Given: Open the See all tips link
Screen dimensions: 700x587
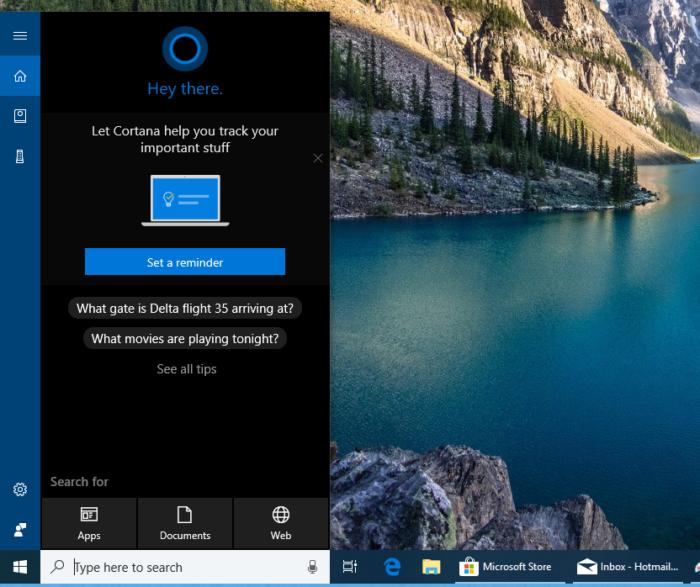Looking at the screenshot, I should click(187, 369).
